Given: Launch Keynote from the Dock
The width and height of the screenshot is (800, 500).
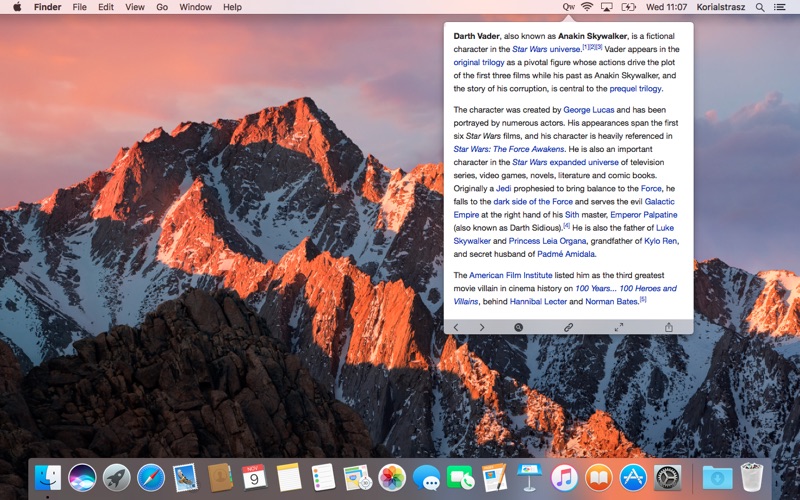Looking at the screenshot, I should 530,478.
